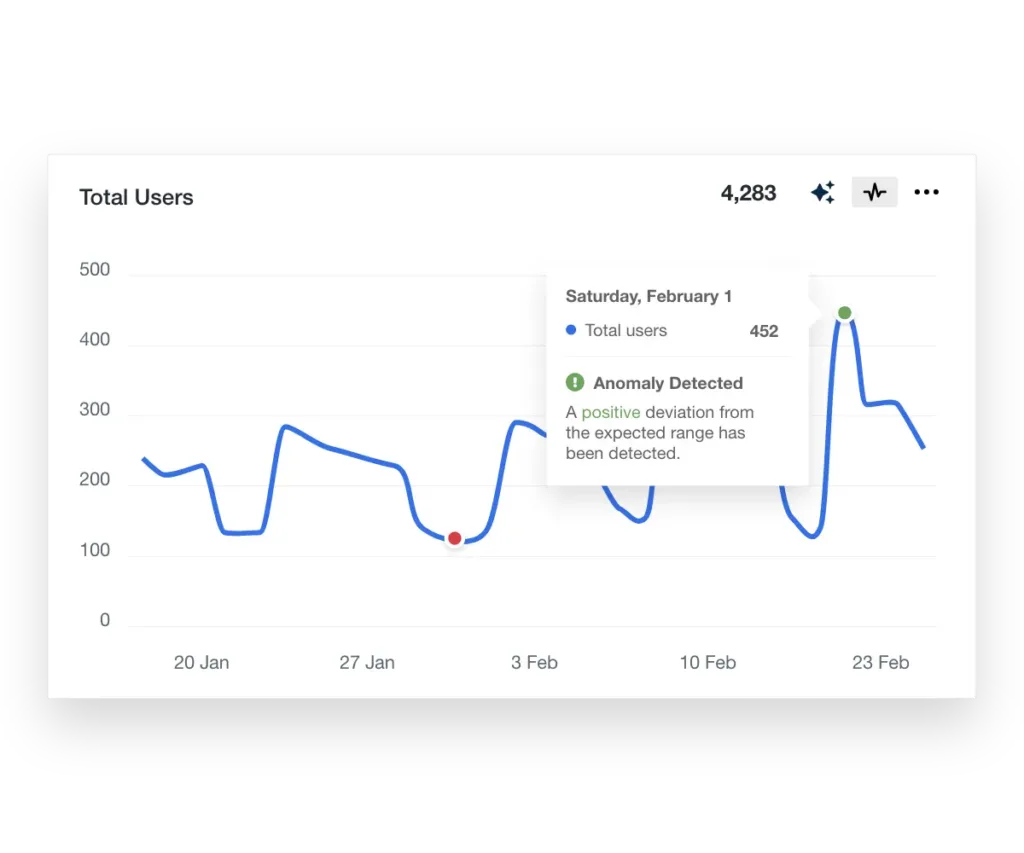
Task: Click the green anomaly marker on chart
Action: [845, 313]
